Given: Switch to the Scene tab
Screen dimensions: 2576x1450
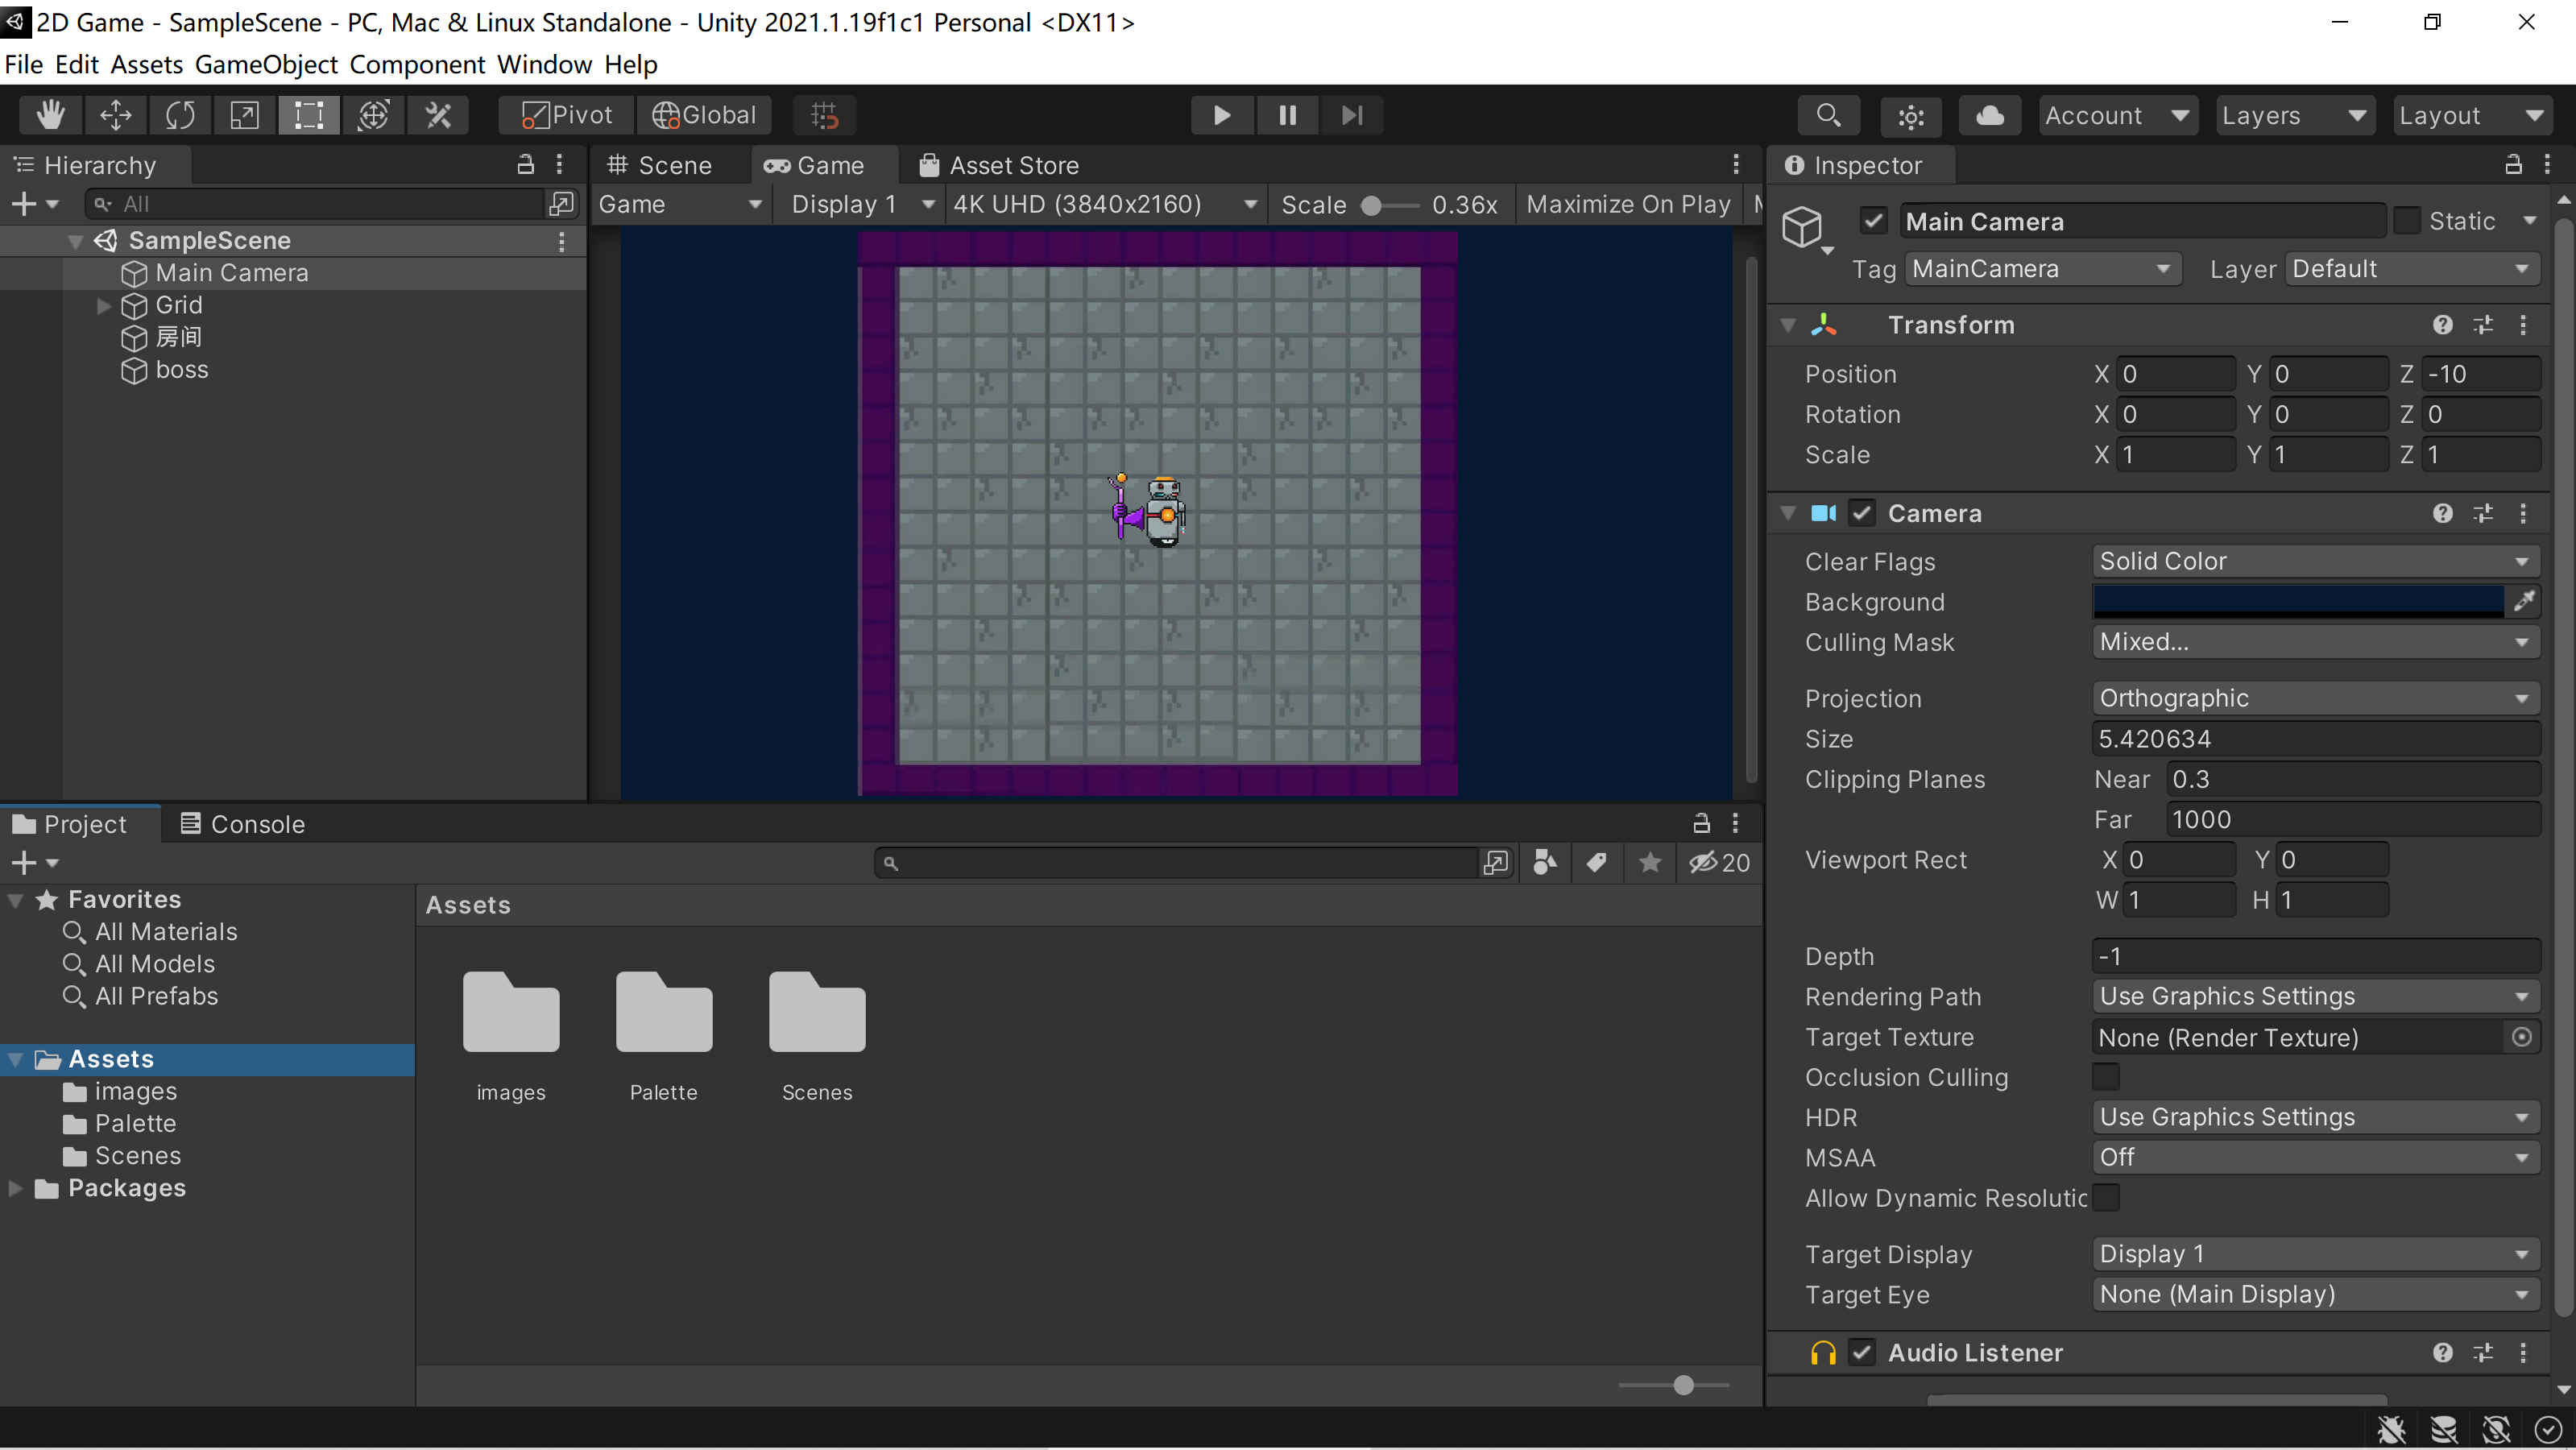Looking at the screenshot, I should coord(660,165).
